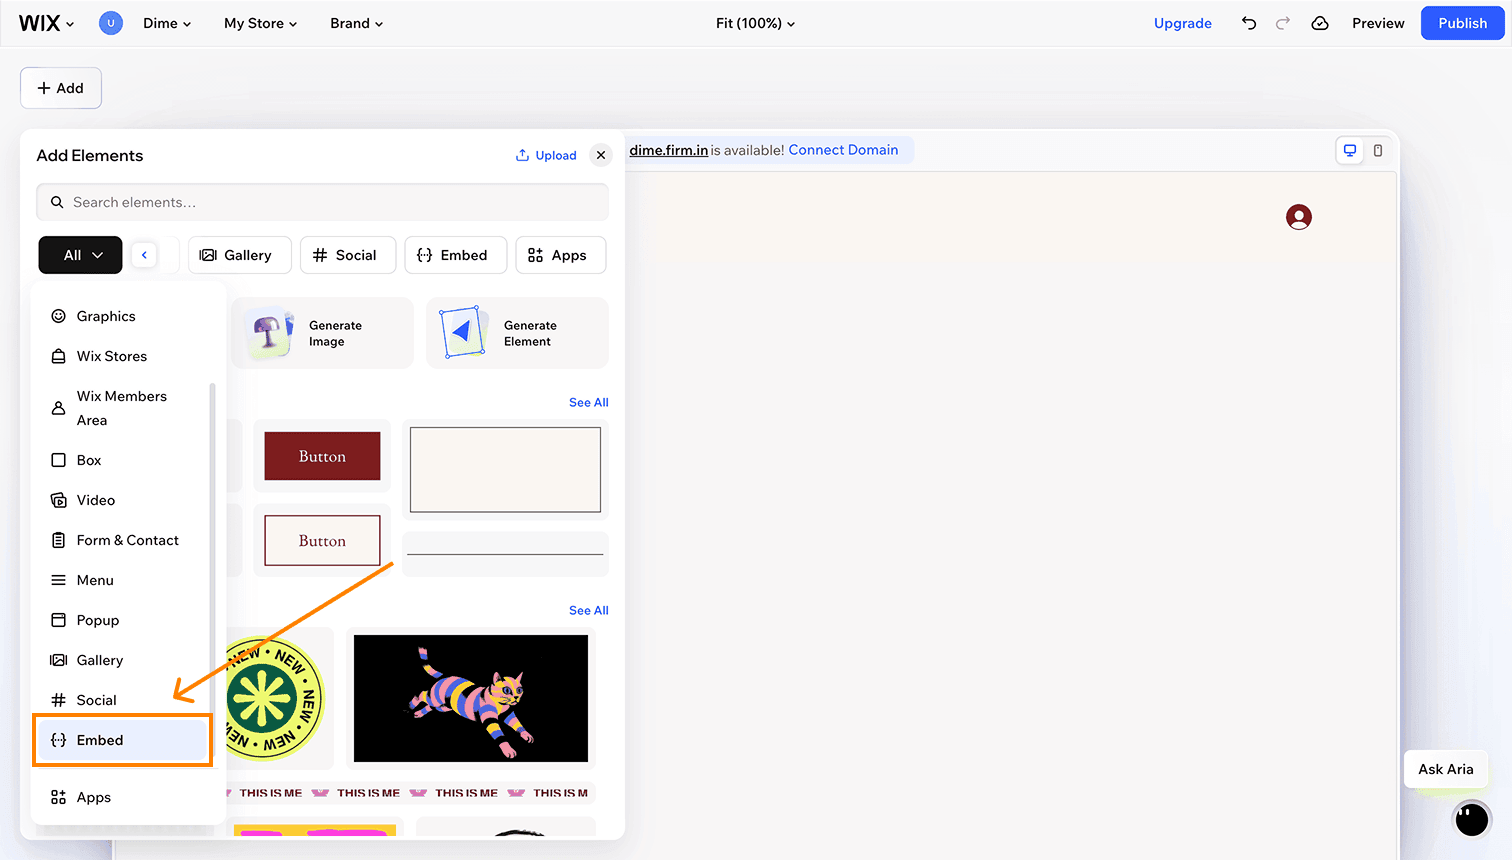Add the NEW circular badge graphic
Screen dimensions: 1512x860
276,698
